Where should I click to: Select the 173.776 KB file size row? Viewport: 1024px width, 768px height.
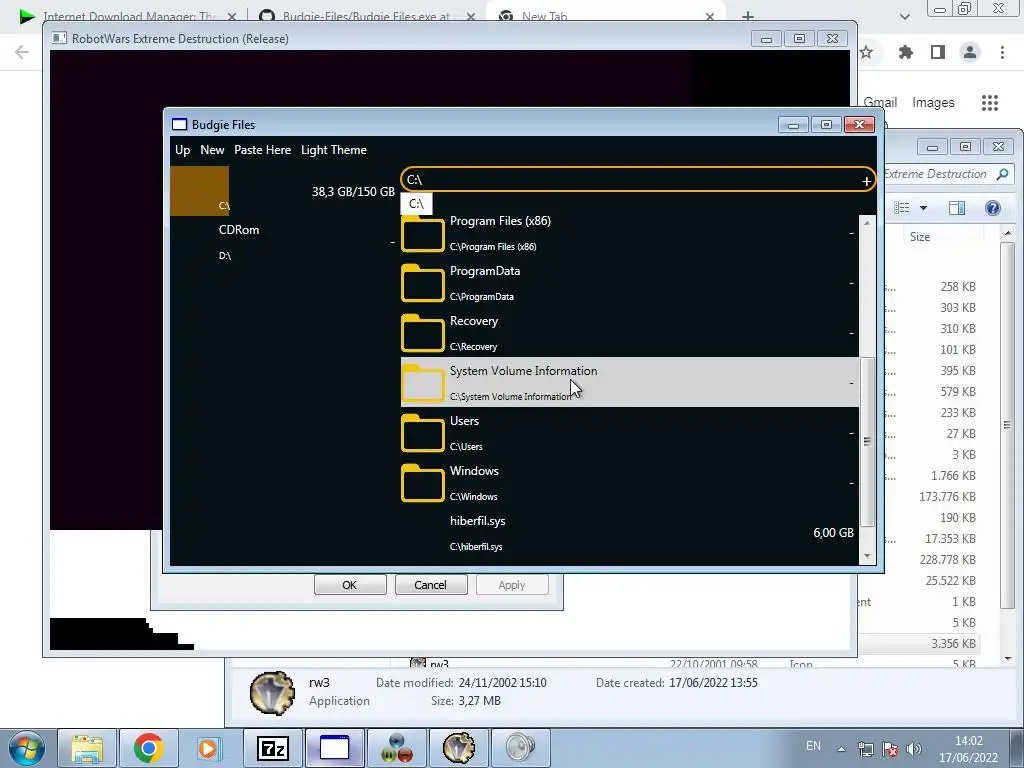(947, 496)
